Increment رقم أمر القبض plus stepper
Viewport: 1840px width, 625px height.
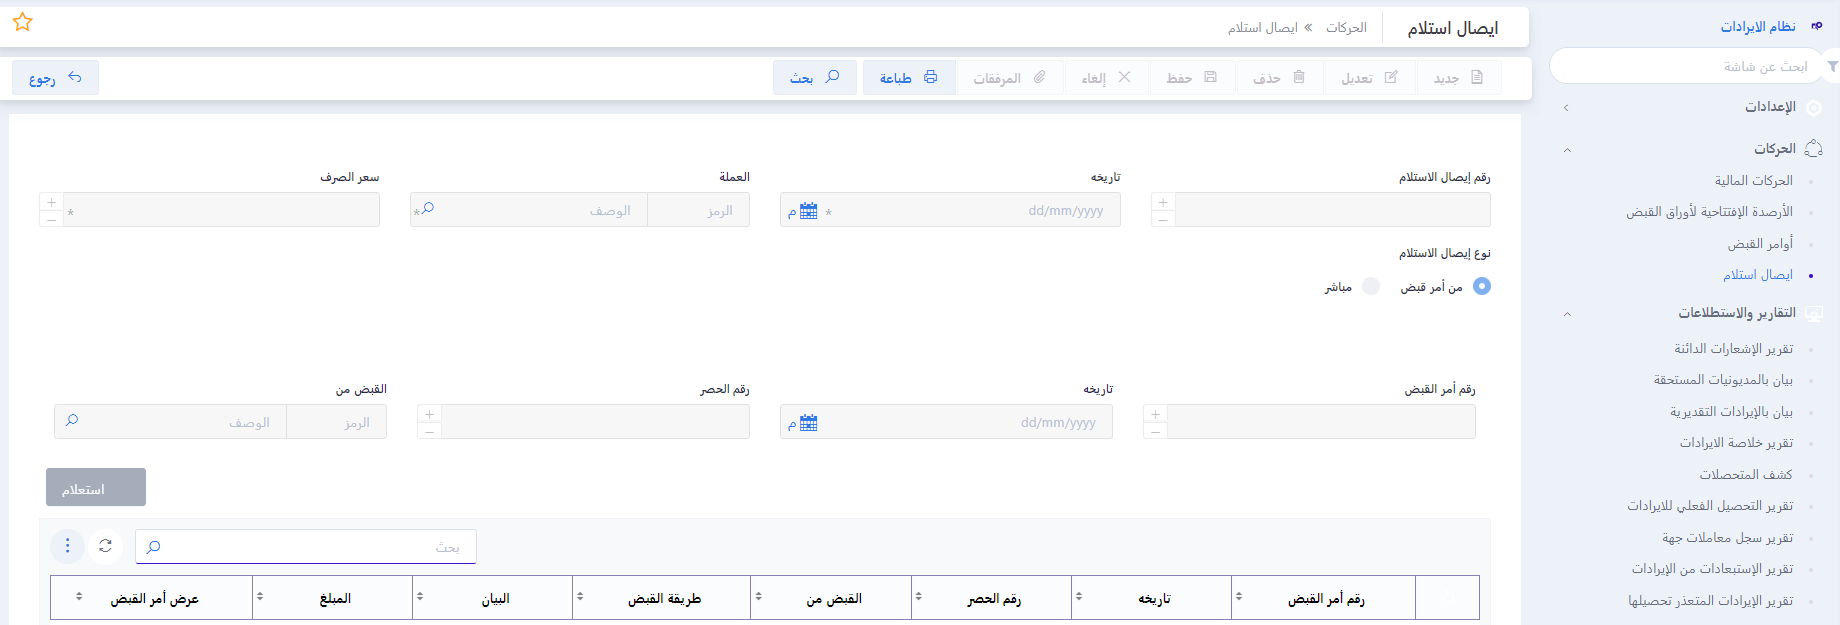point(1155,414)
